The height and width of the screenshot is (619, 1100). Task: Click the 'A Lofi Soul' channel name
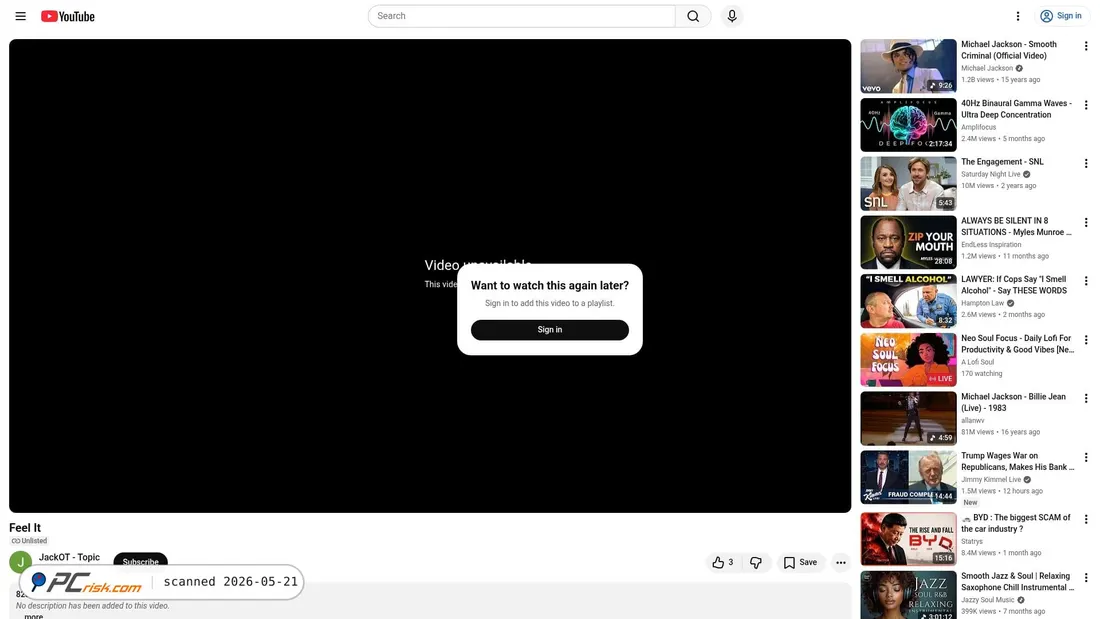pos(977,362)
